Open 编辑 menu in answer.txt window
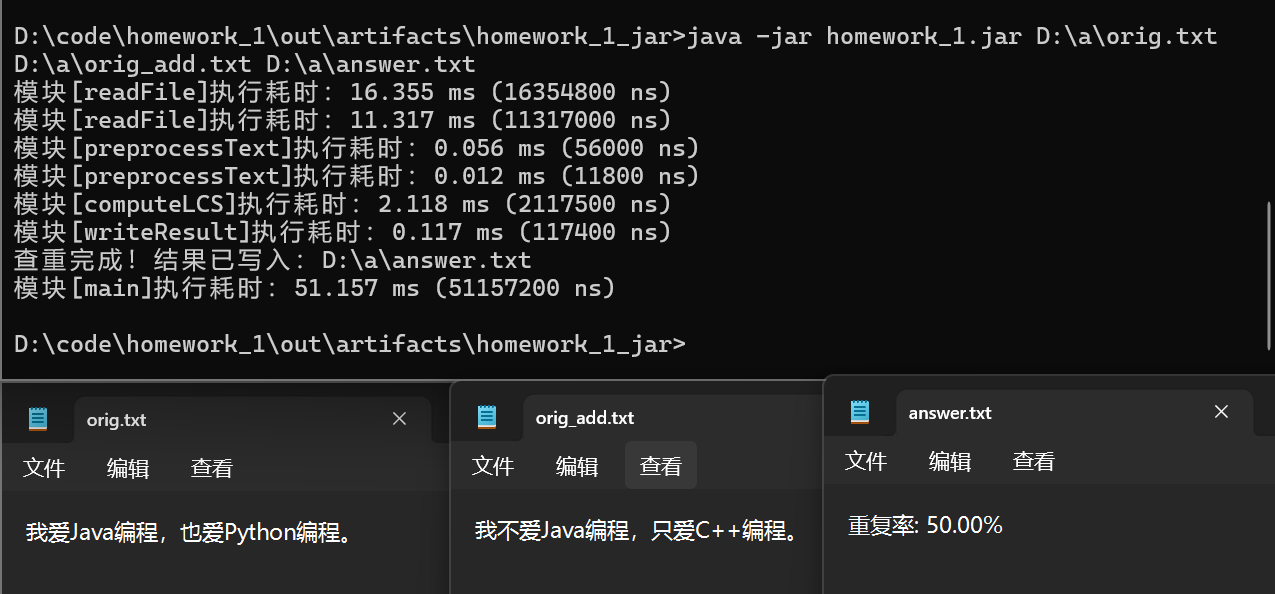Screen dimensions: 1275x594 tap(950, 461)
